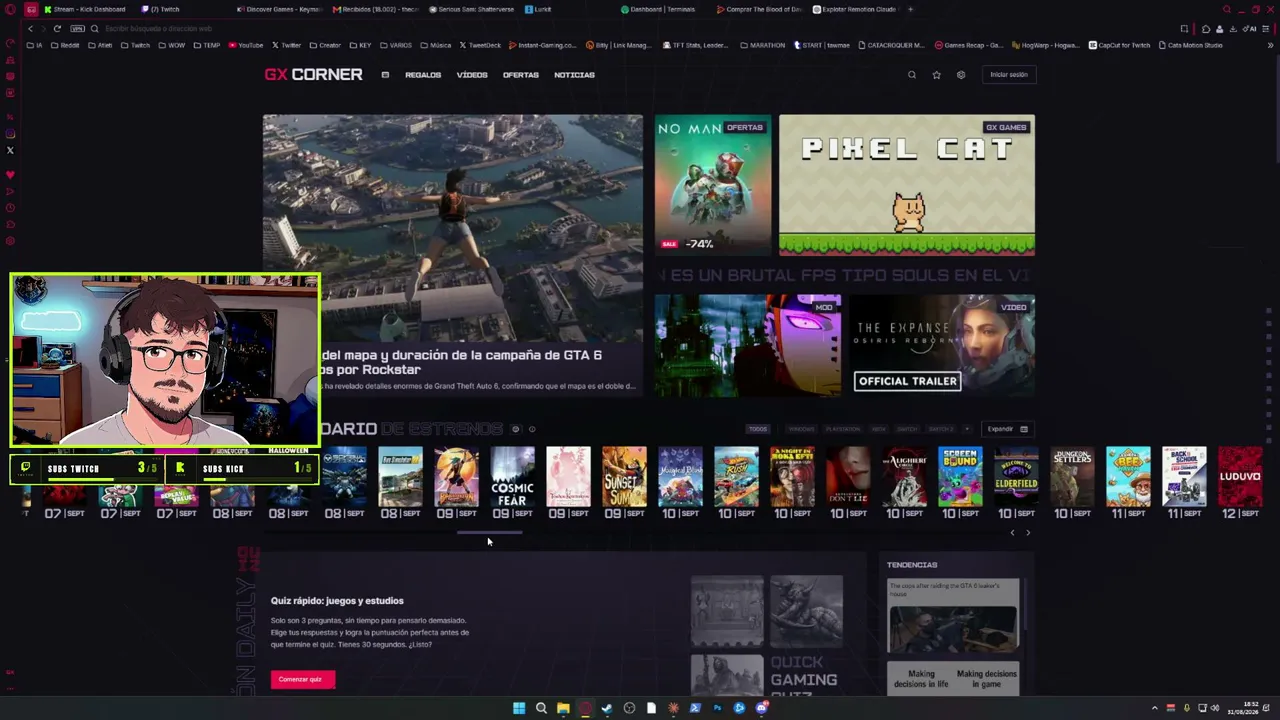Open File Explorer from the taskbar
This screenshot has height=720, width=1280.
pyautogui.click(x=563, y=708)
